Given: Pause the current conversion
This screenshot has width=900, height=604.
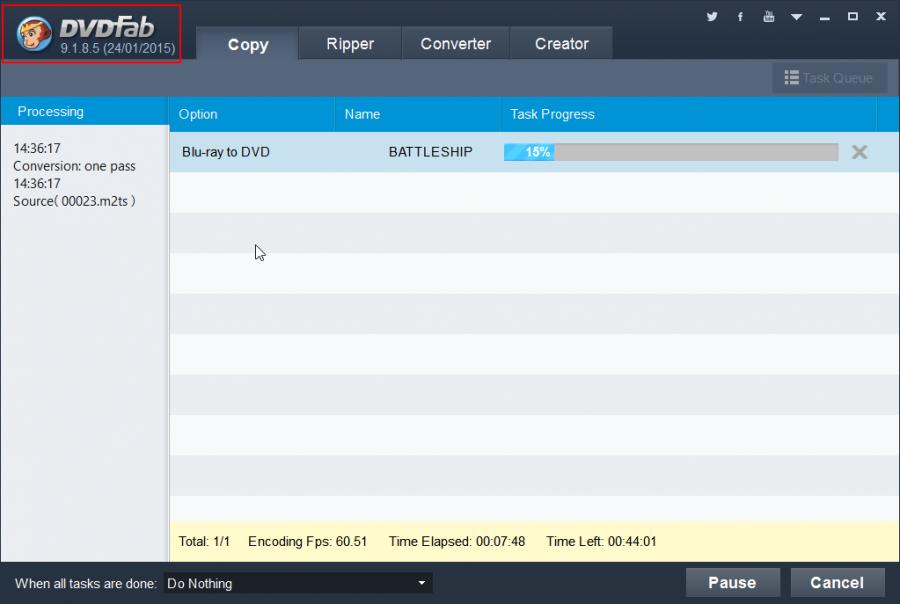Looking at the screenshot, I should coord(732,583).
